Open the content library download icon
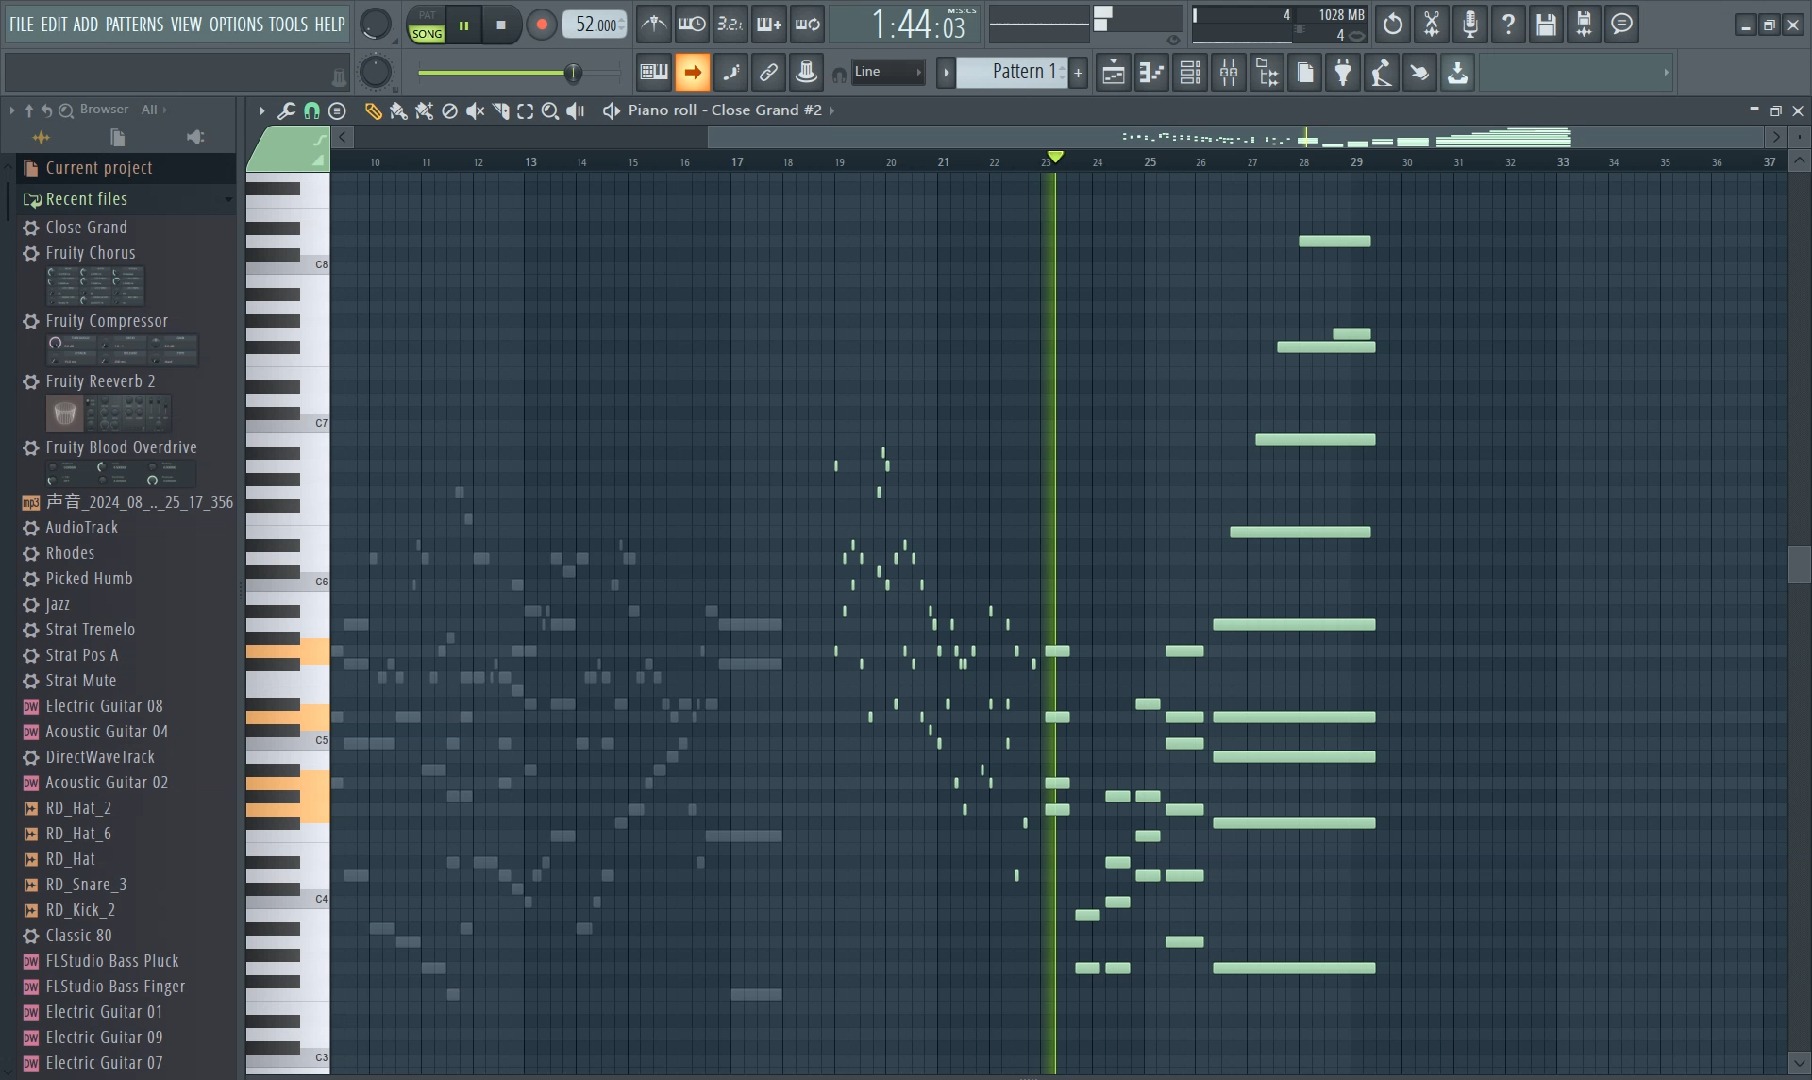This screenshot has height=1080, width=1812. tap(1458, 72)
